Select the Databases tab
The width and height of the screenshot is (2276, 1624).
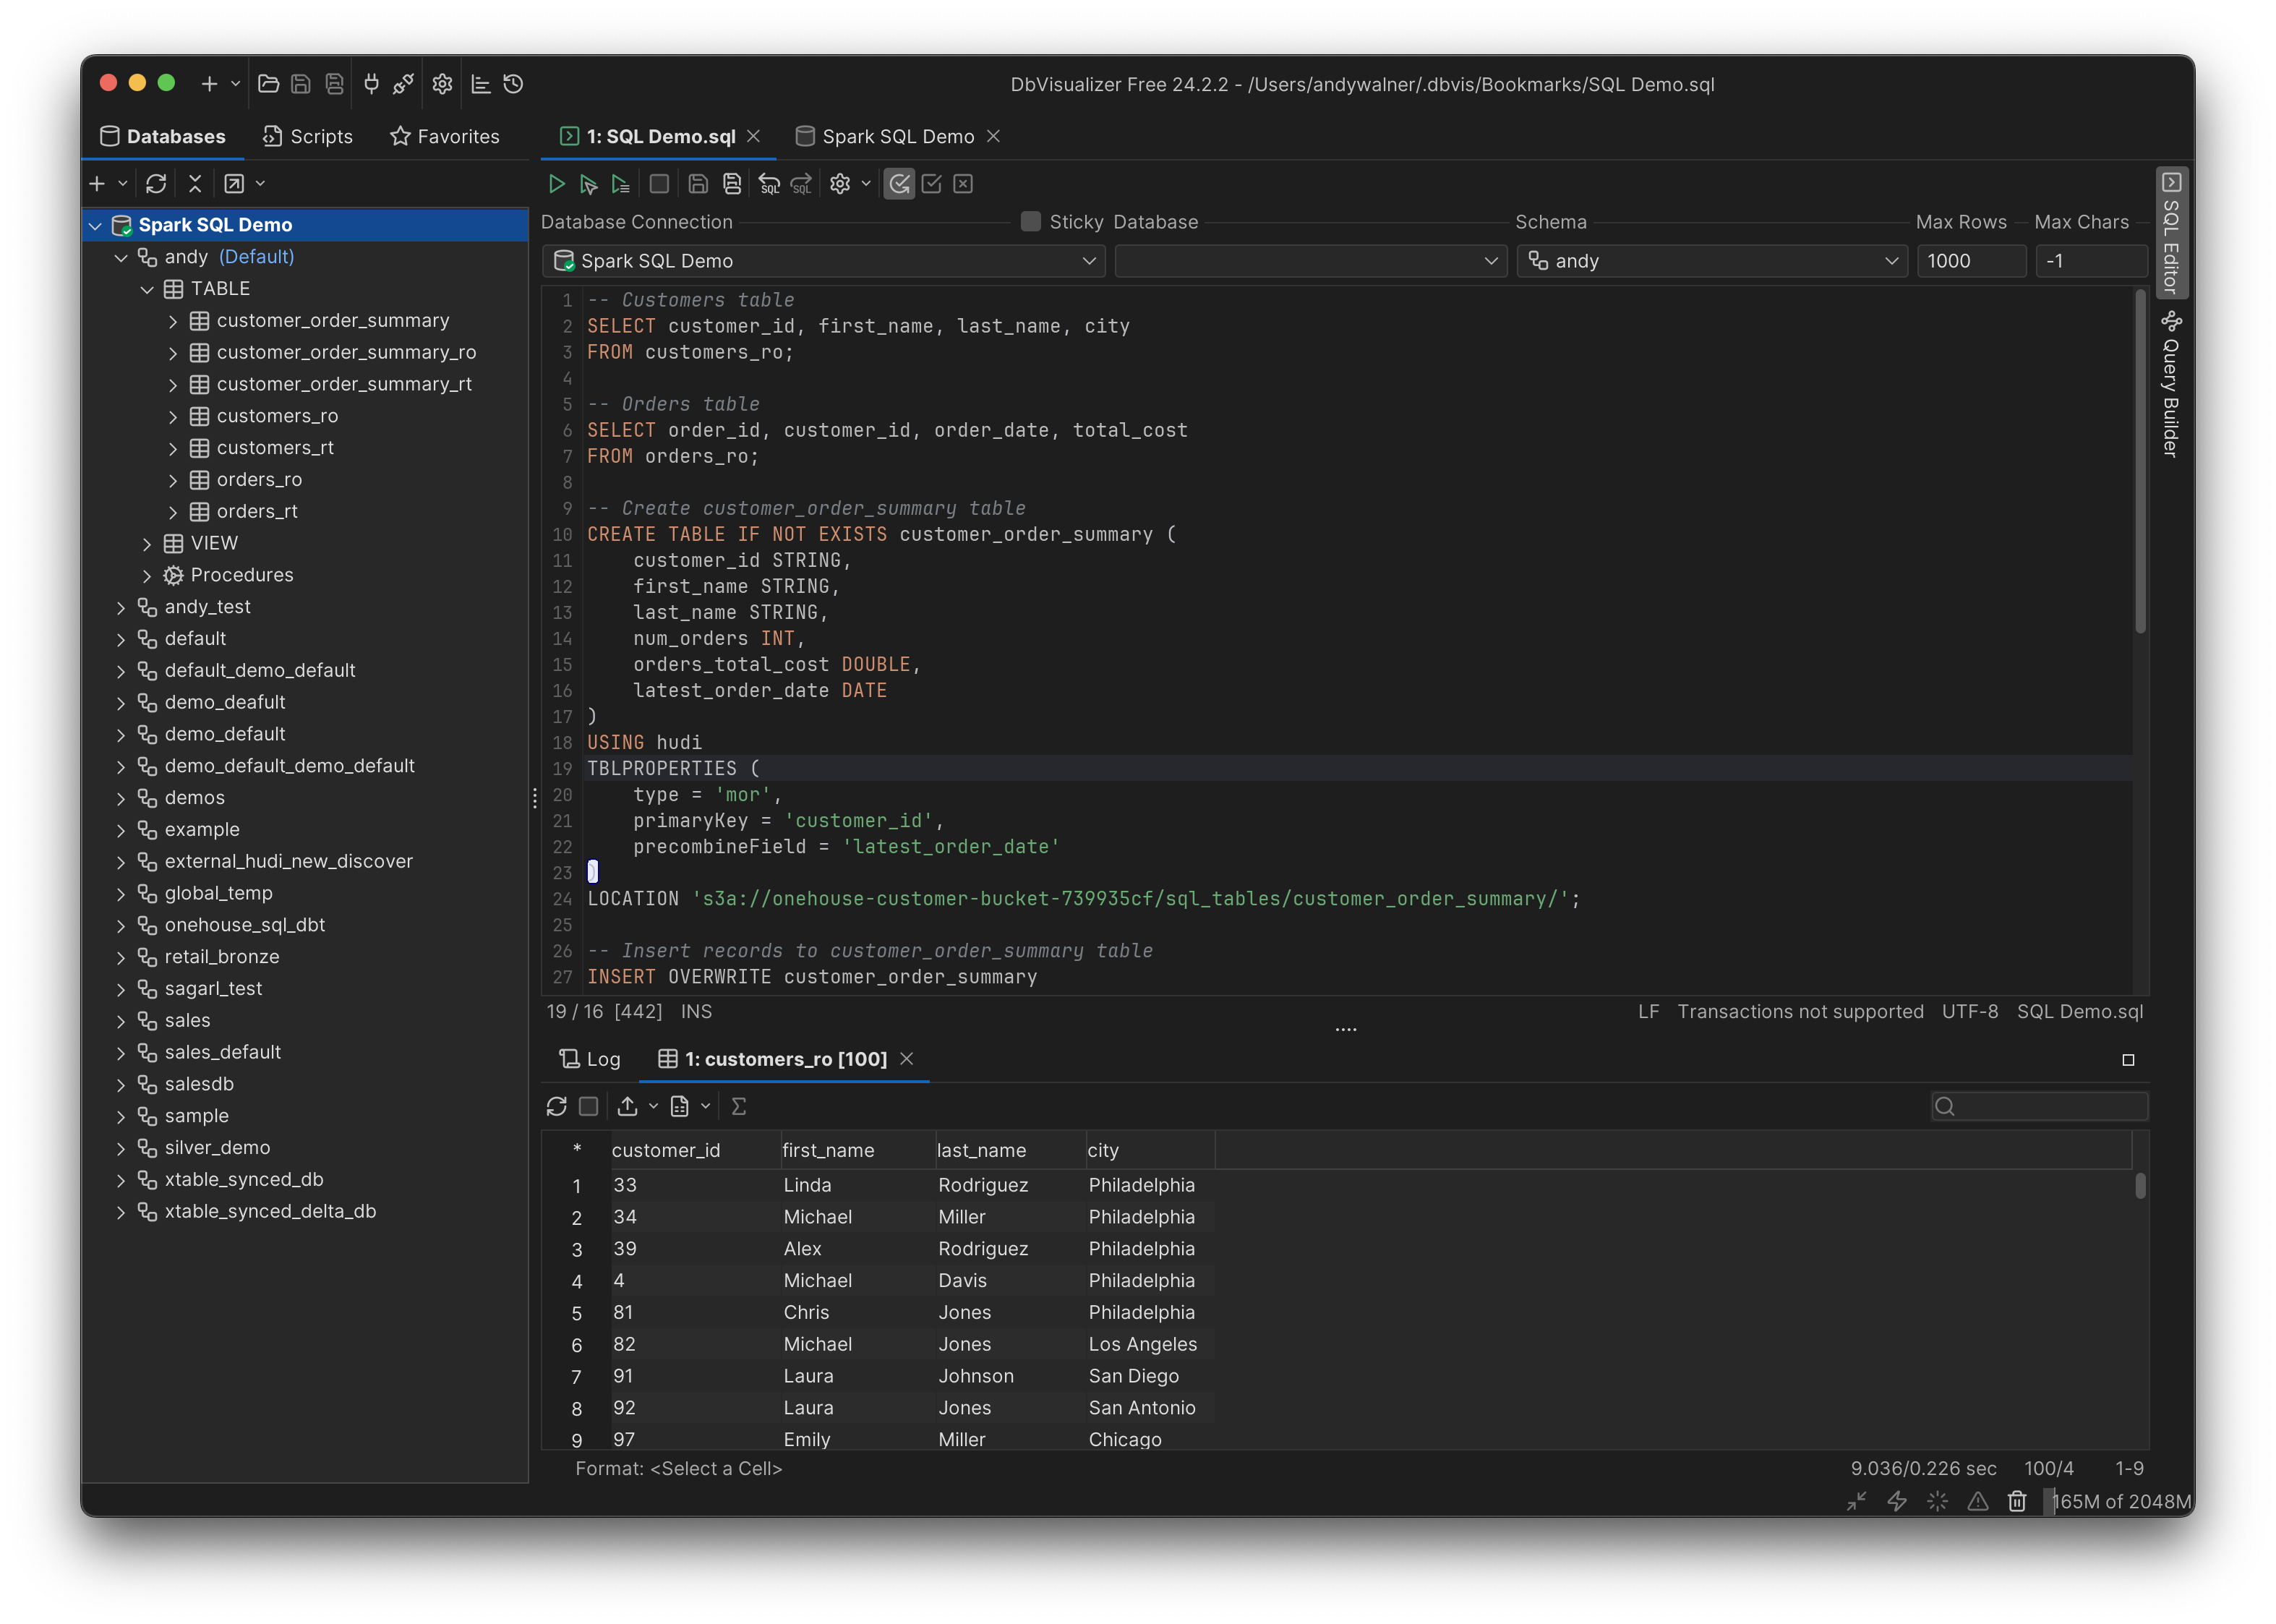[x=163, y=136]
